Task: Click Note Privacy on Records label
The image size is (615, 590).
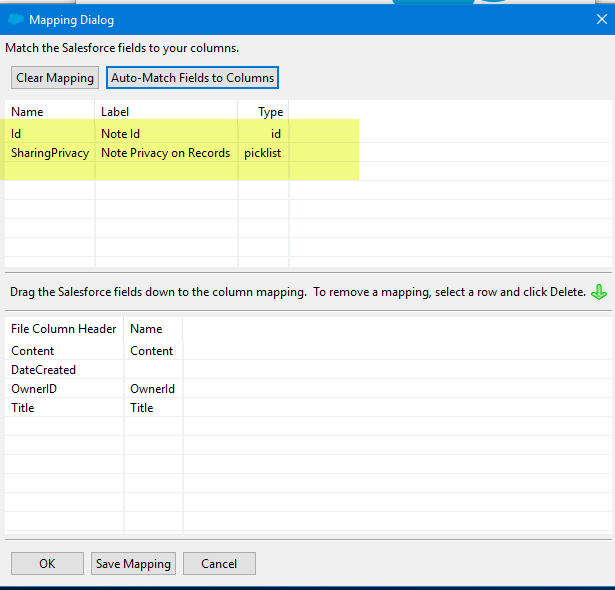Action: pos(166,153)
